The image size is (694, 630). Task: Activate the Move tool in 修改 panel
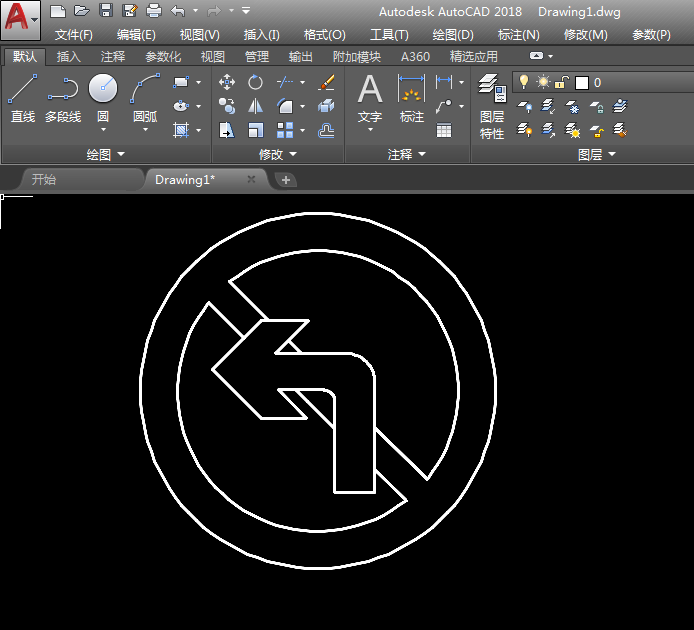pos(227,82)
